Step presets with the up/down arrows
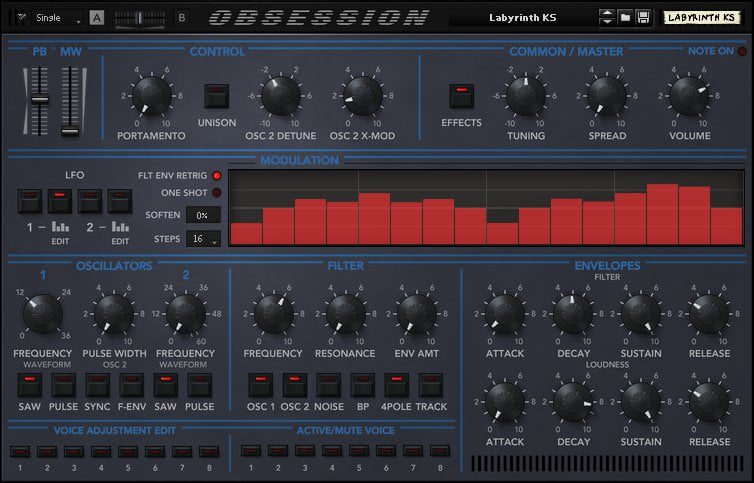The image size is (754, 483). pyautogui.click(x=607, y=18)
